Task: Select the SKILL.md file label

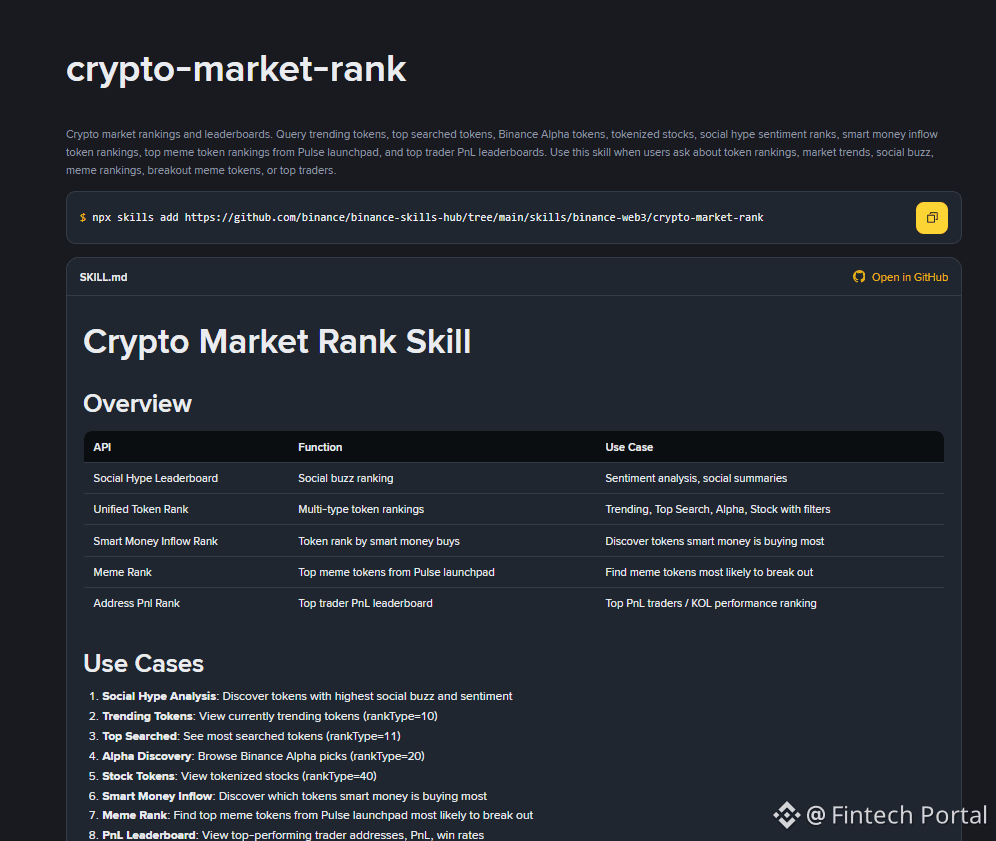Action: tap(103, 277)
